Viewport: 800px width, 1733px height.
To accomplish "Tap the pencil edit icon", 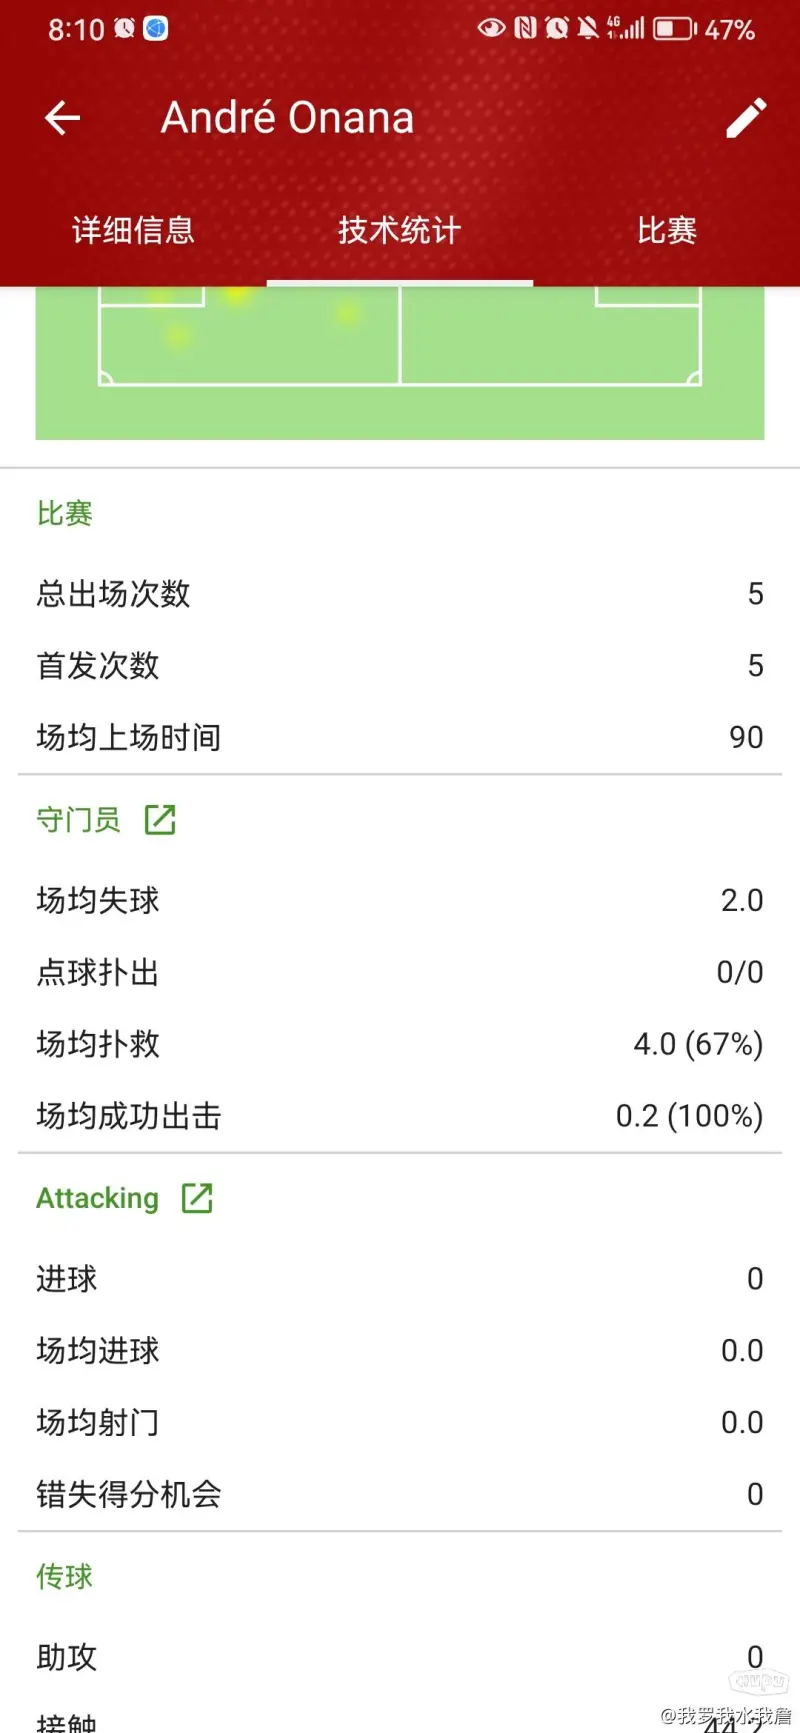I will coord(746,118).
